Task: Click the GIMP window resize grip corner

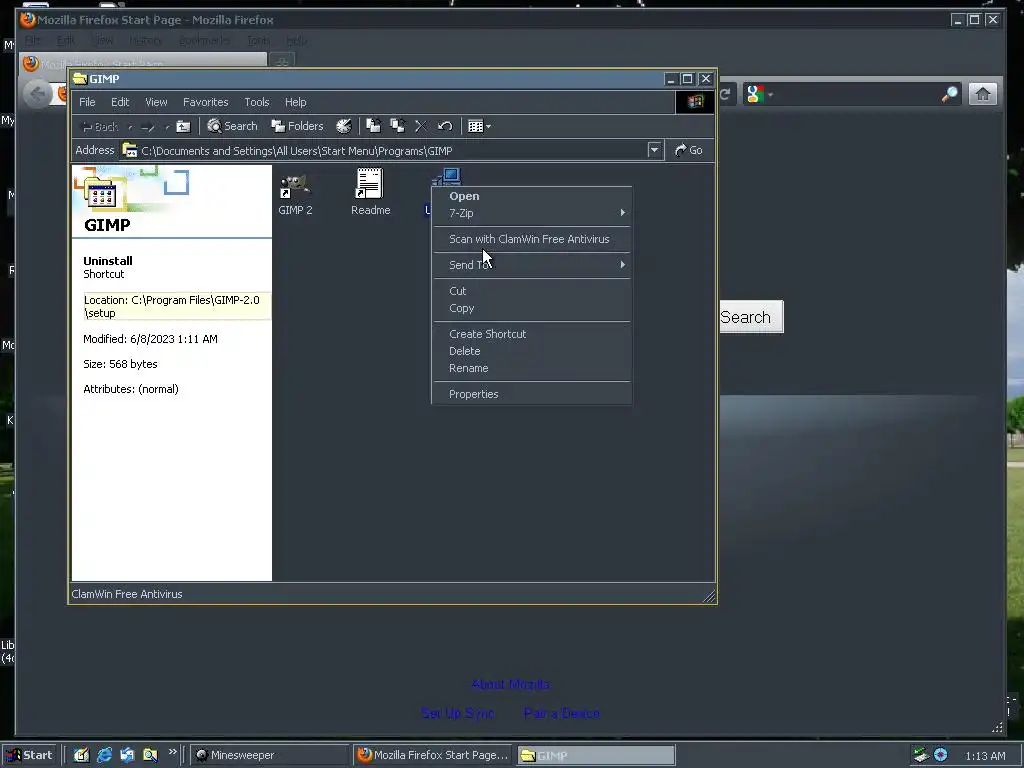Action: pos(709,595)
